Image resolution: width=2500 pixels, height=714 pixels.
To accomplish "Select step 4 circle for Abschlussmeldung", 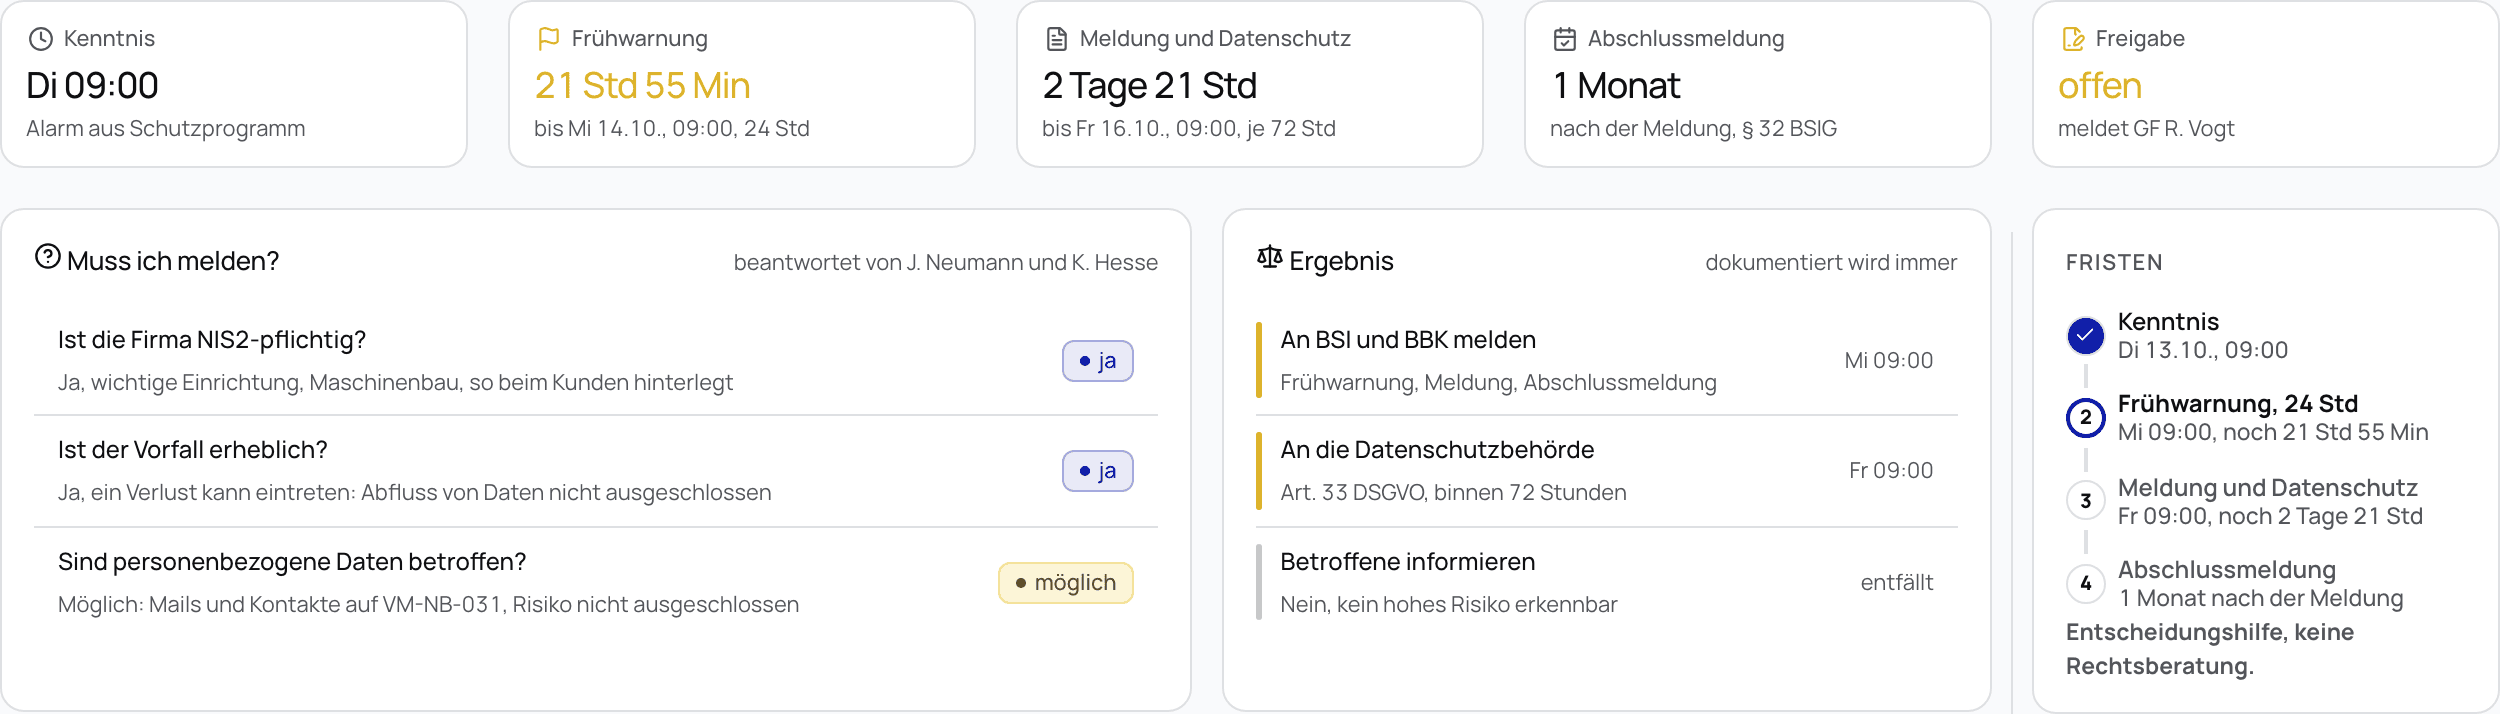I will point(2086,583).
